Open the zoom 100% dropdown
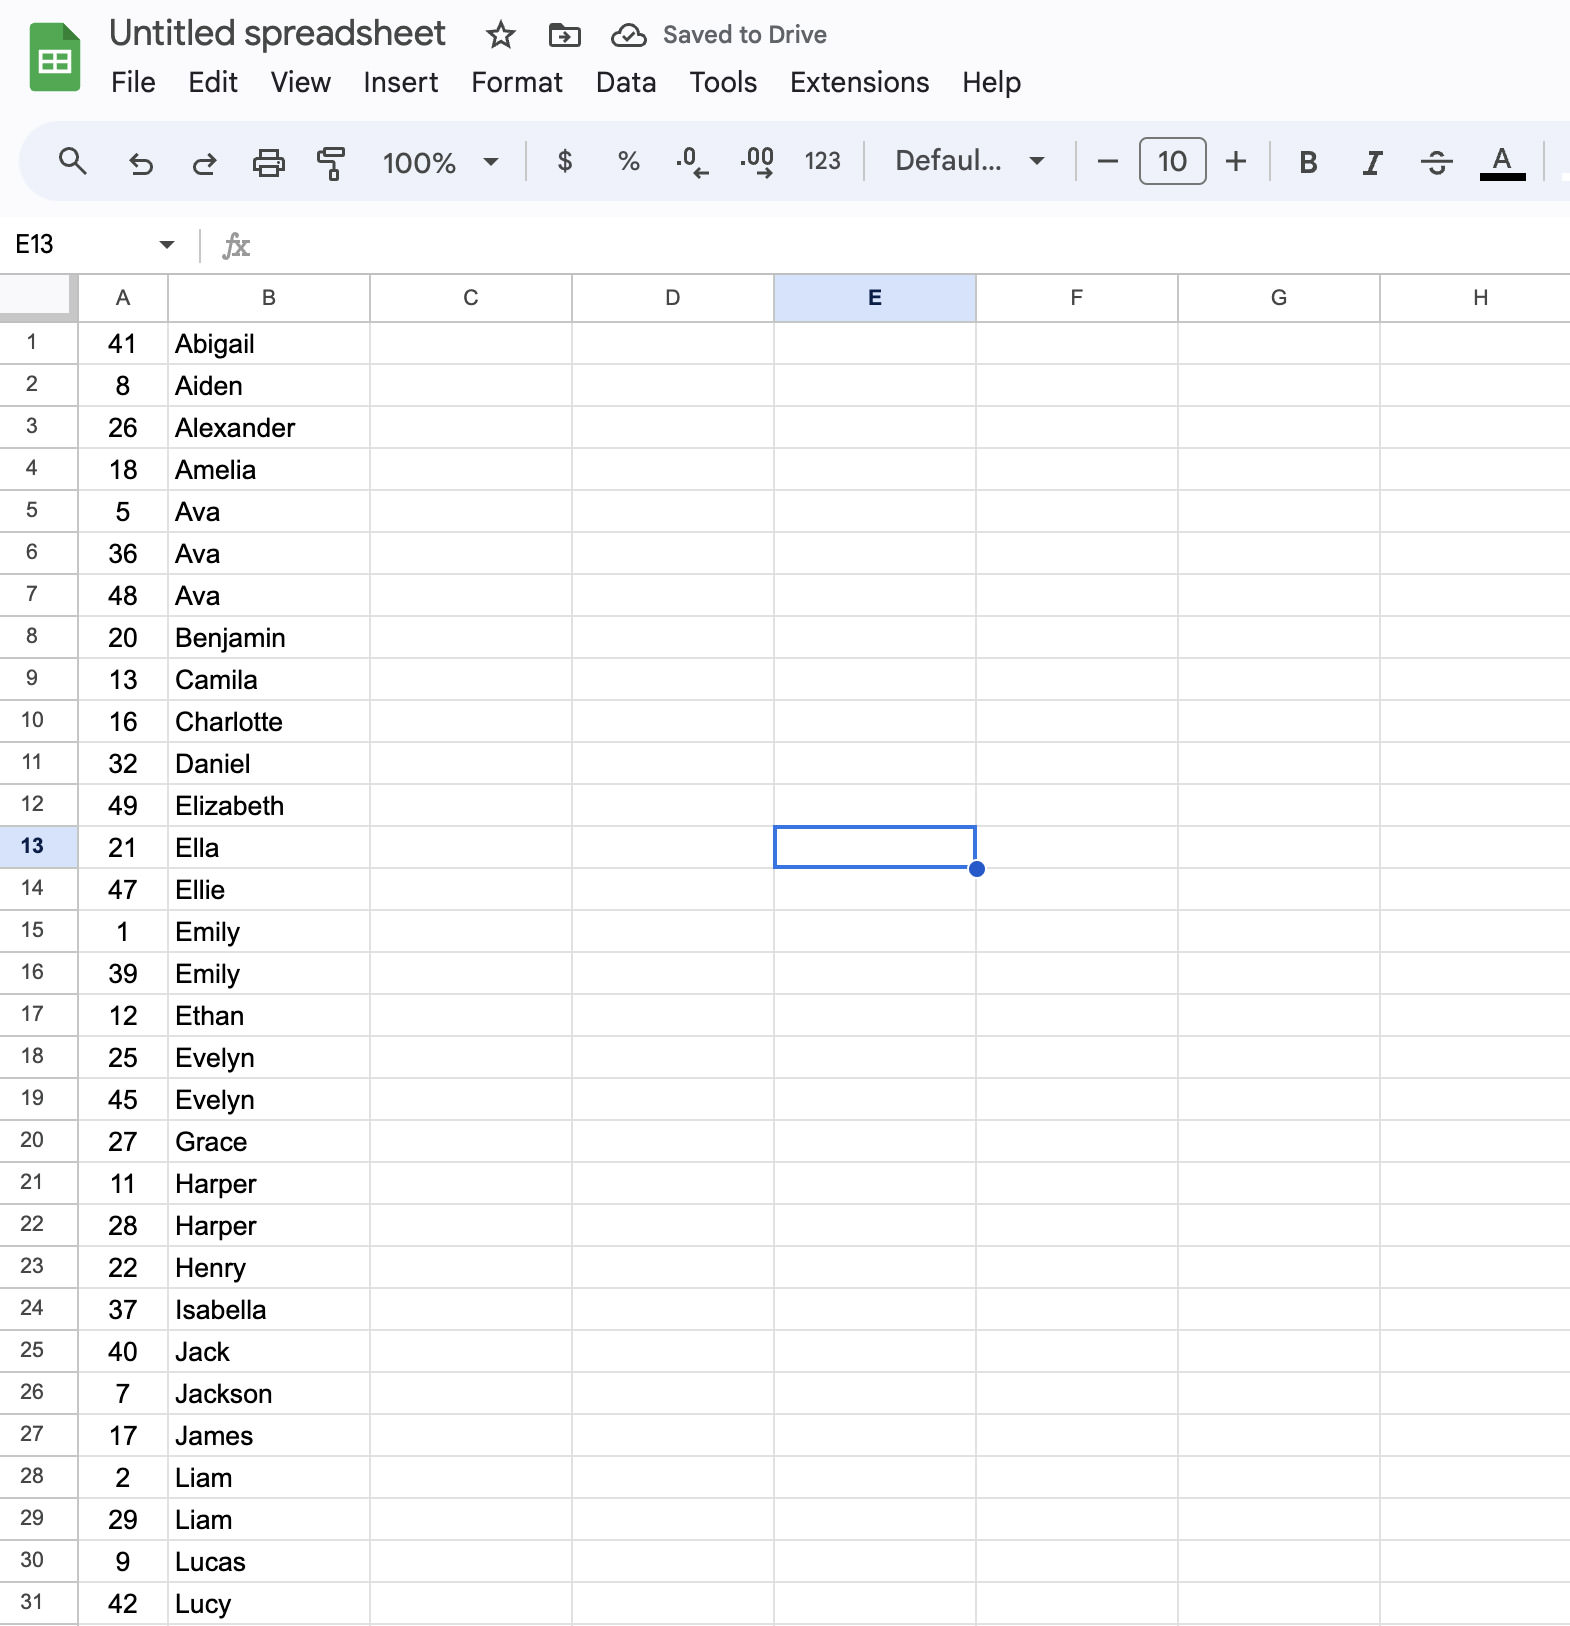This screenshot has width=1570, height=1626. pos(440,162)
